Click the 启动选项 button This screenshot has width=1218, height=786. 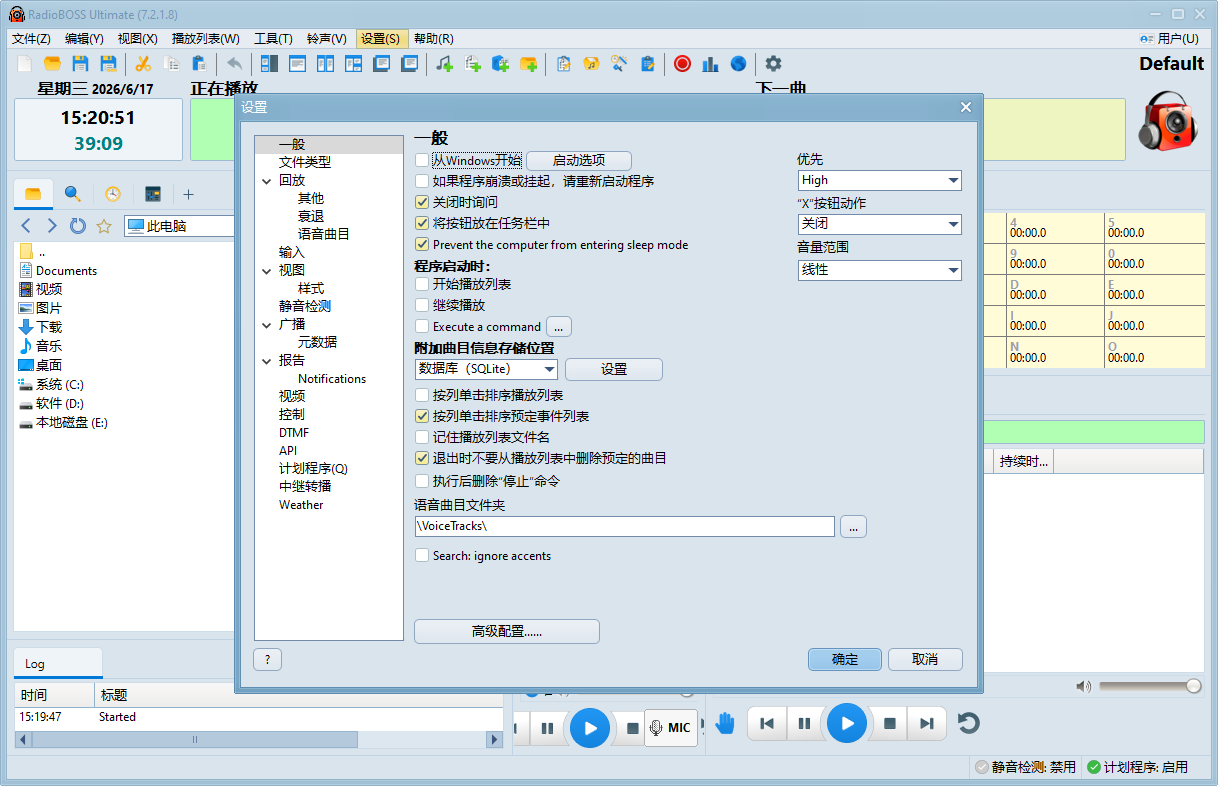[x=579, y=160]
